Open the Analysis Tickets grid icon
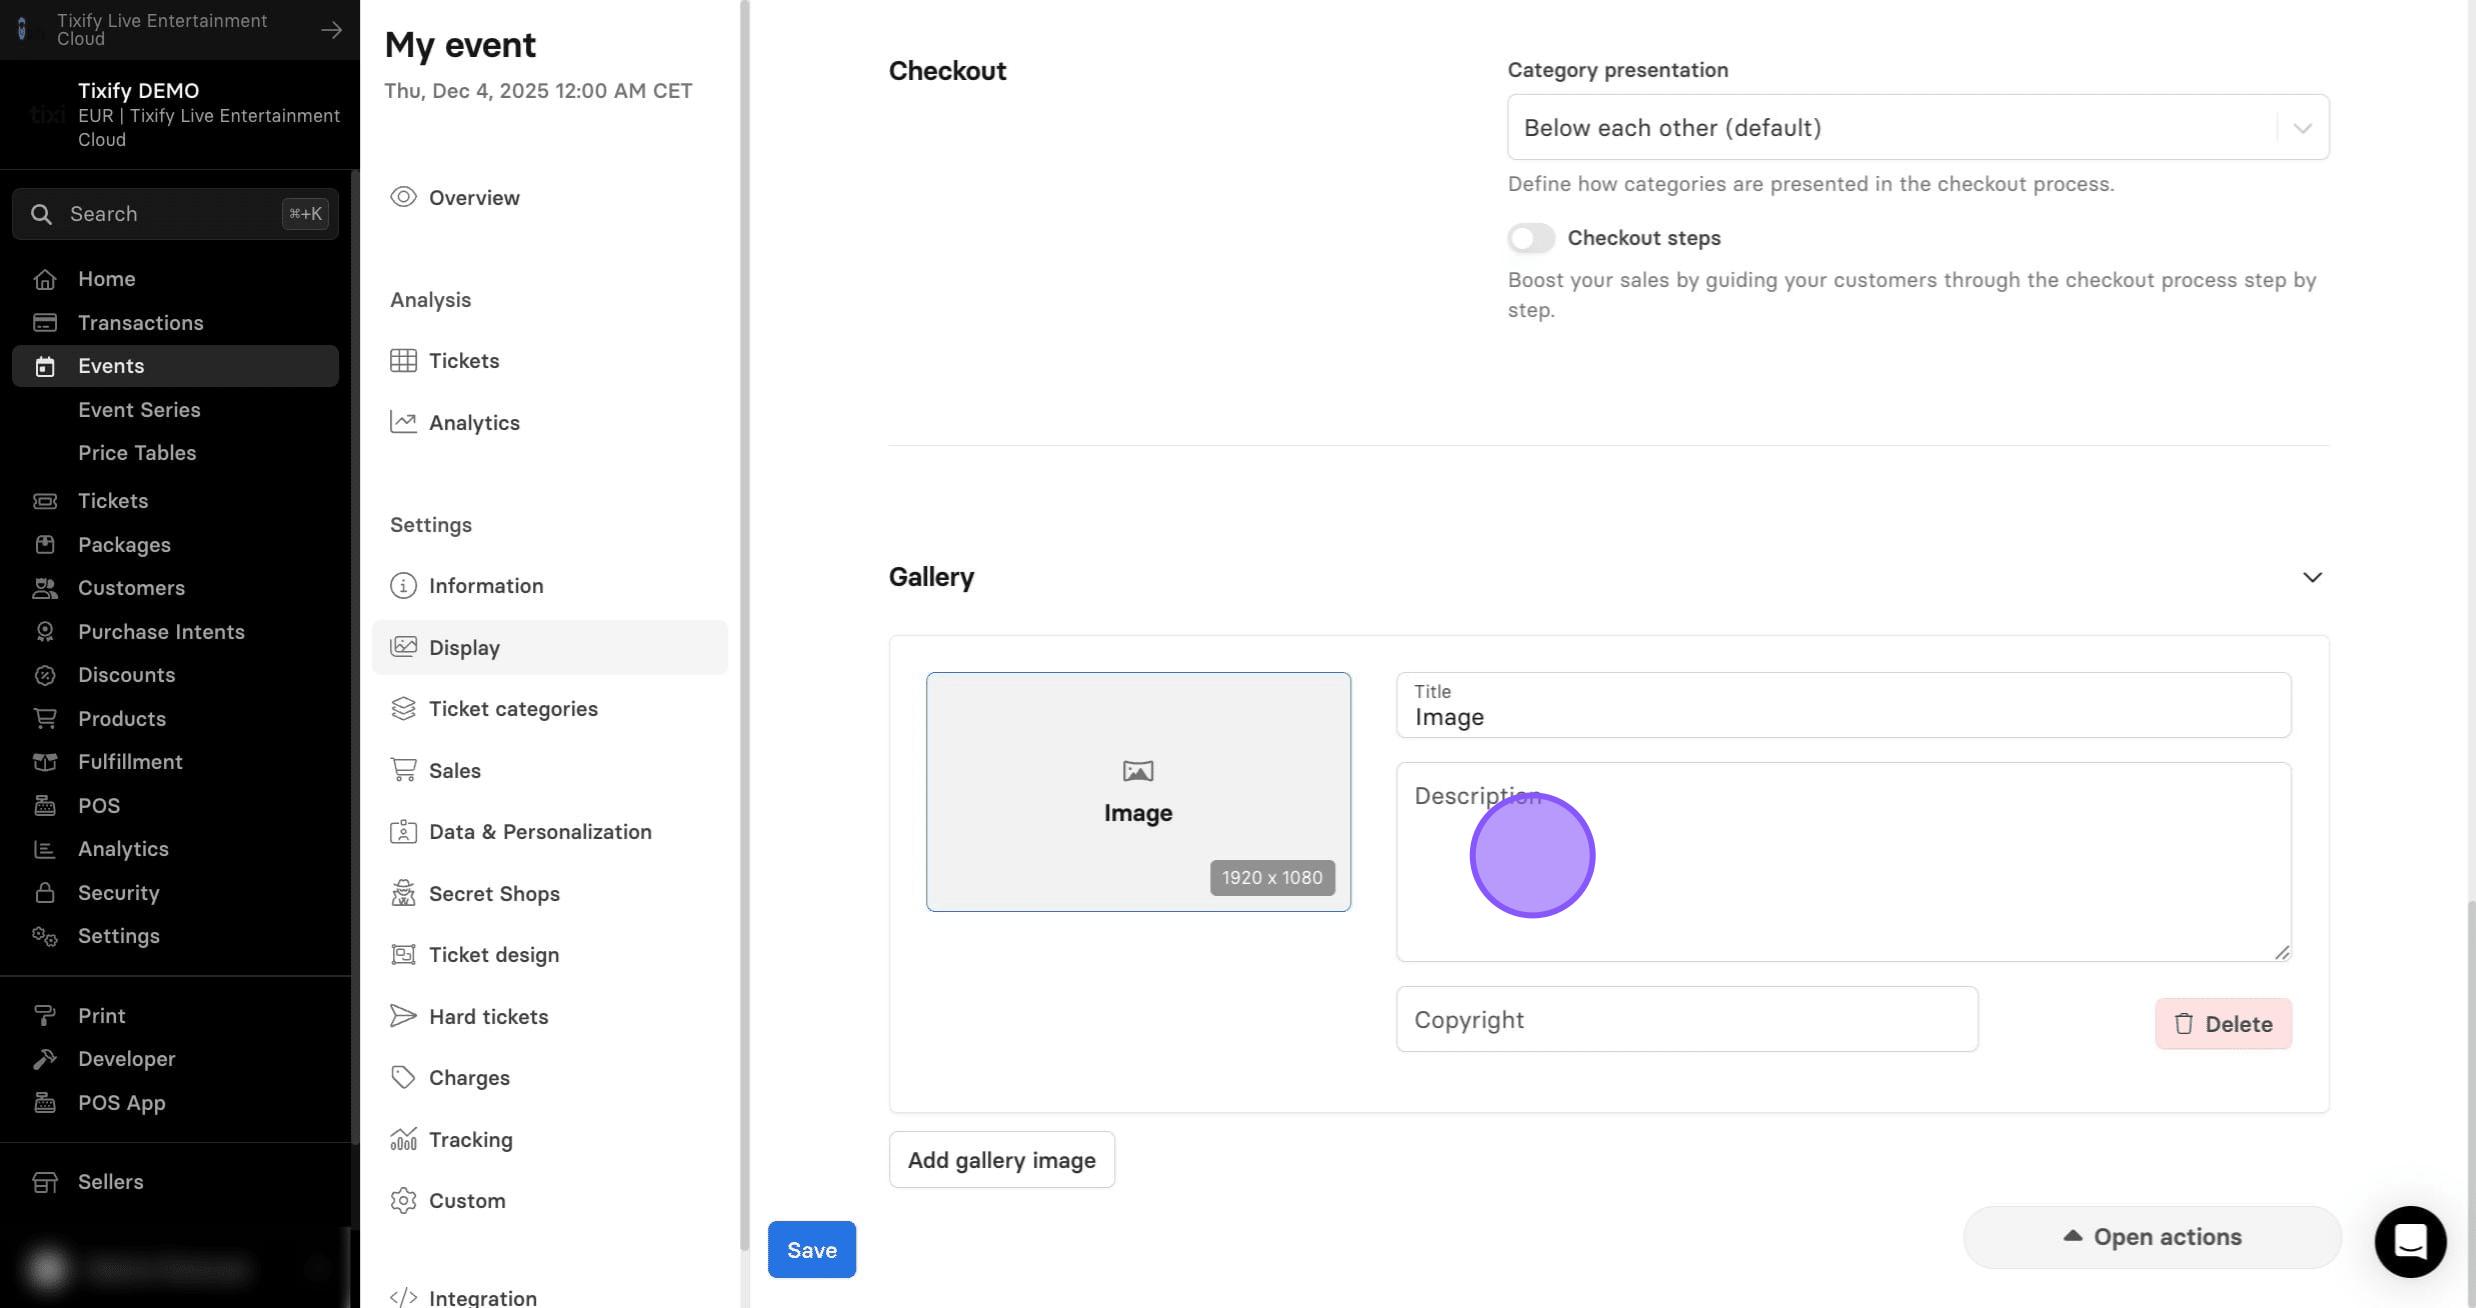 (x=403, y=361)
